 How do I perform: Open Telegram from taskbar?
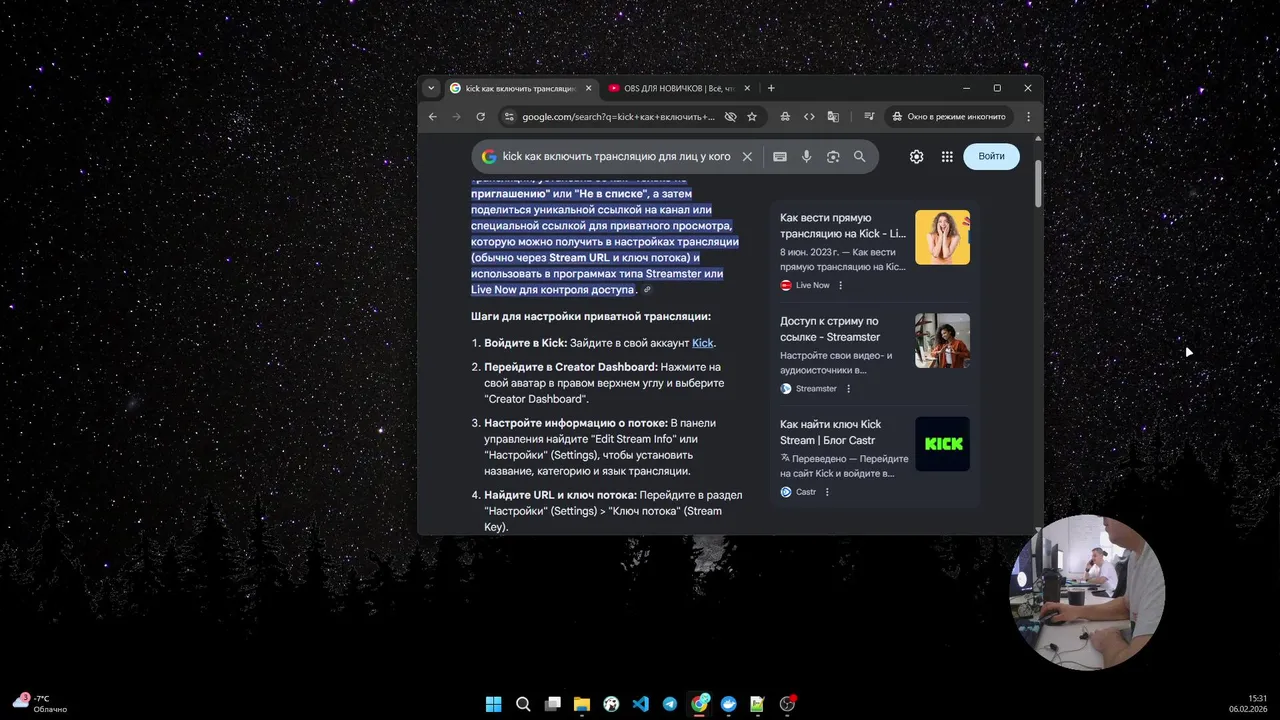[x=670, y=704]
